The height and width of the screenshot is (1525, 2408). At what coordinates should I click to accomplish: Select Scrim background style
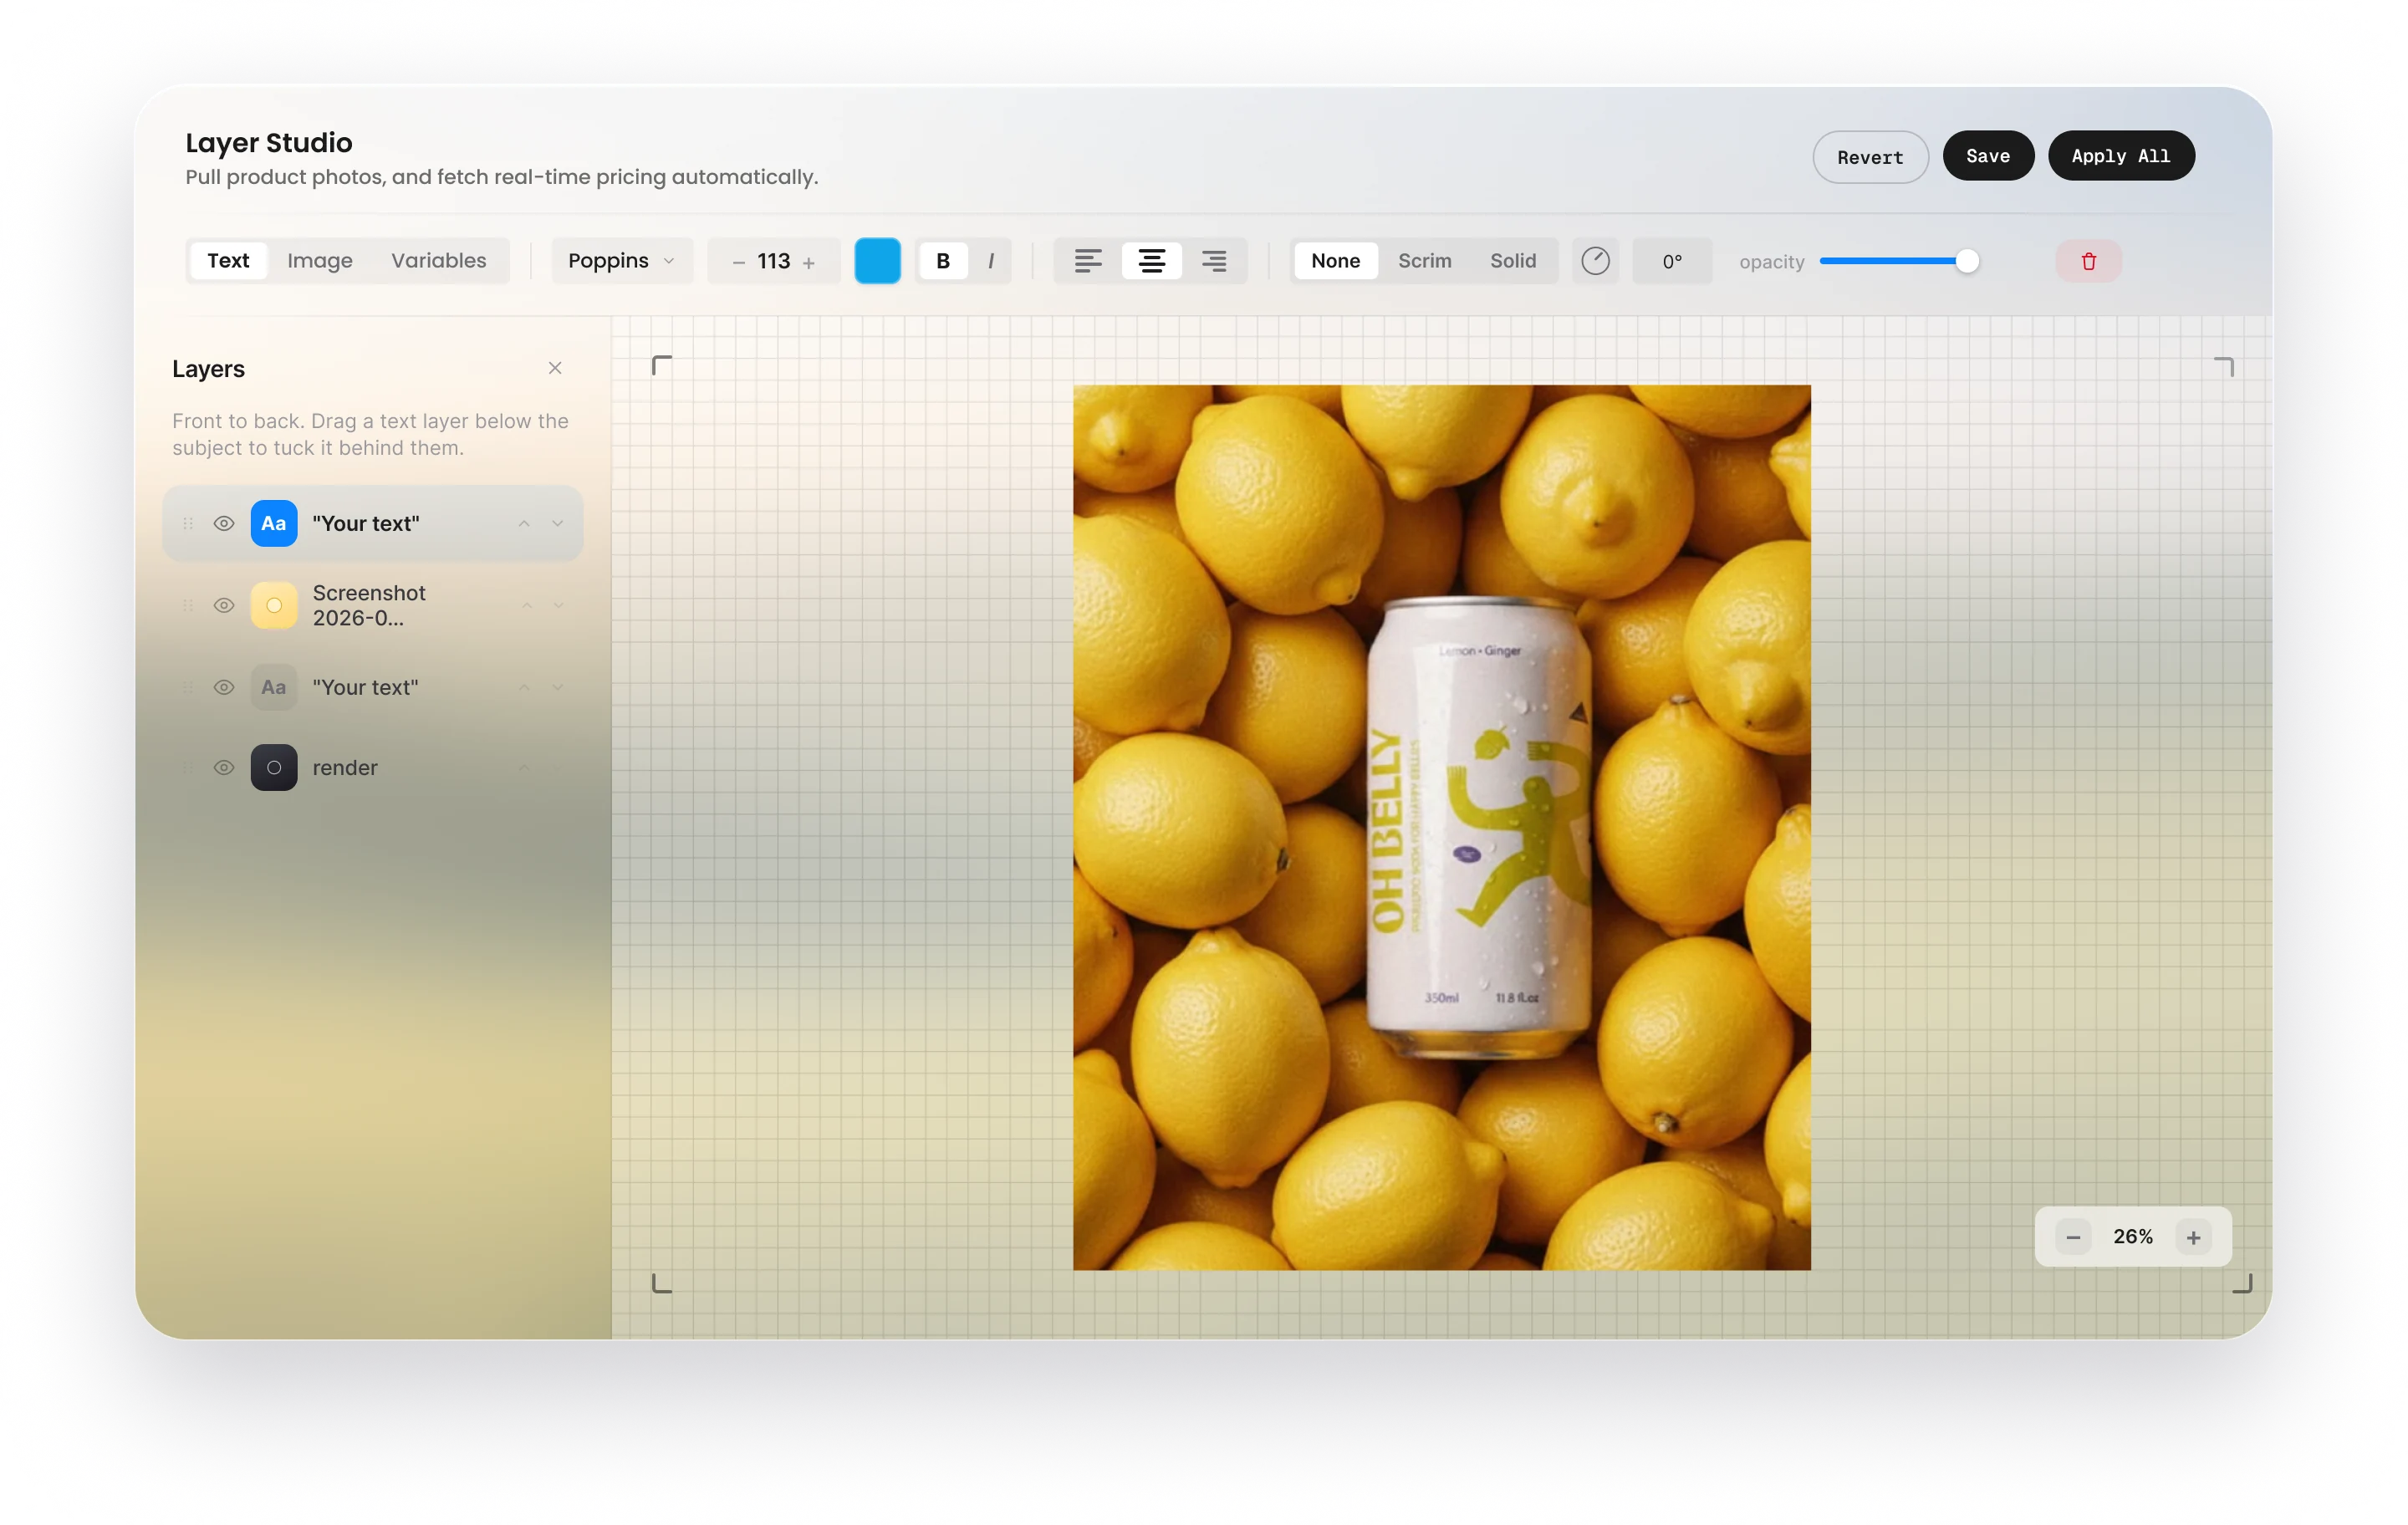[1424, 261]
